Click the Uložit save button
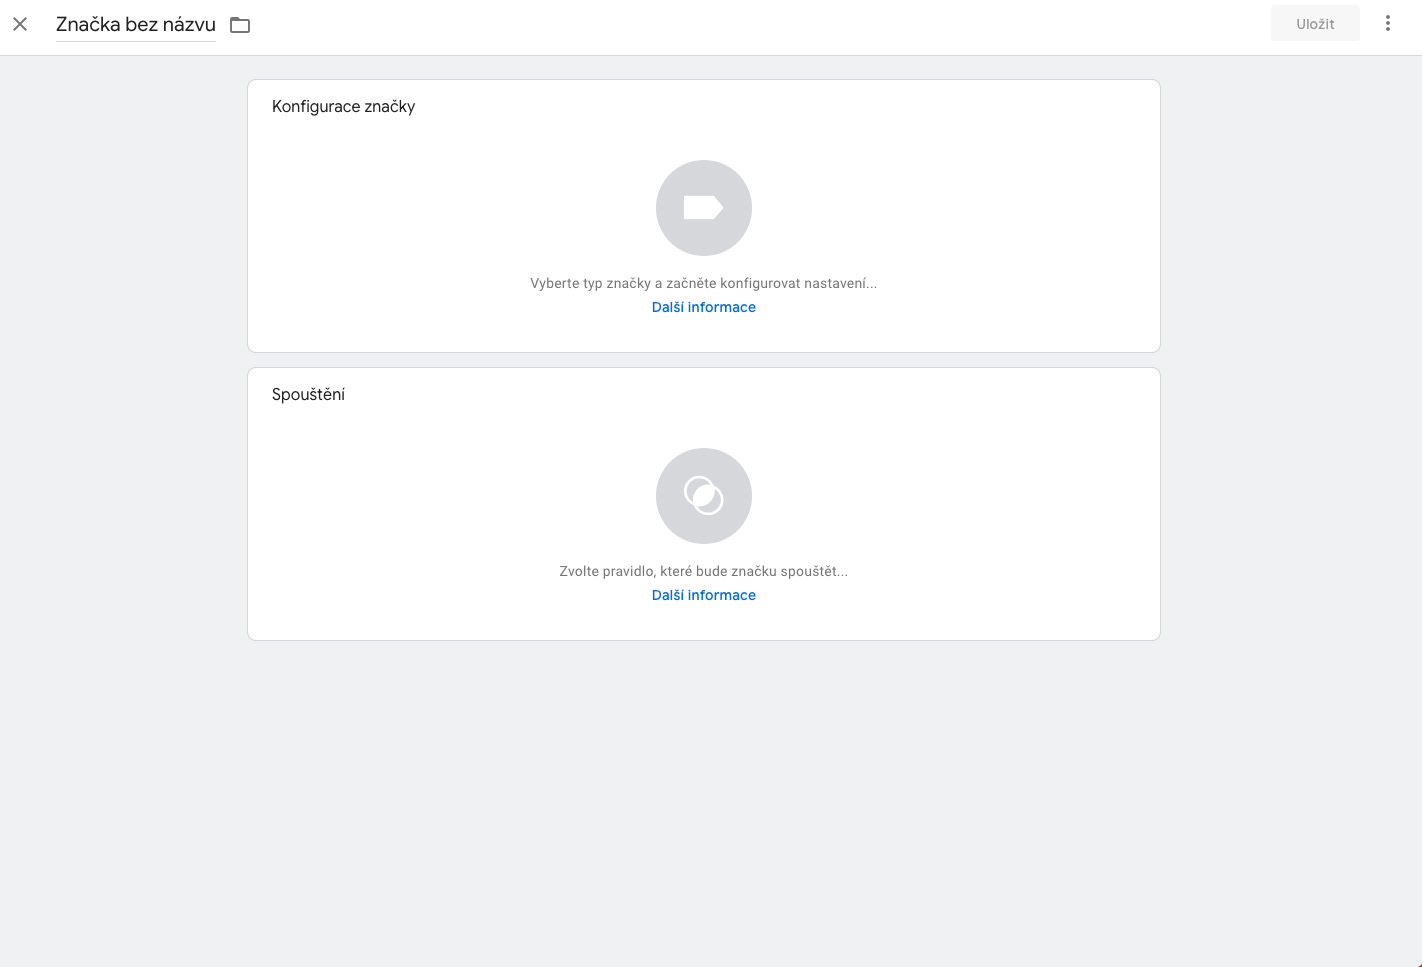This screenshot has height=967, width=1422. 1315,23
